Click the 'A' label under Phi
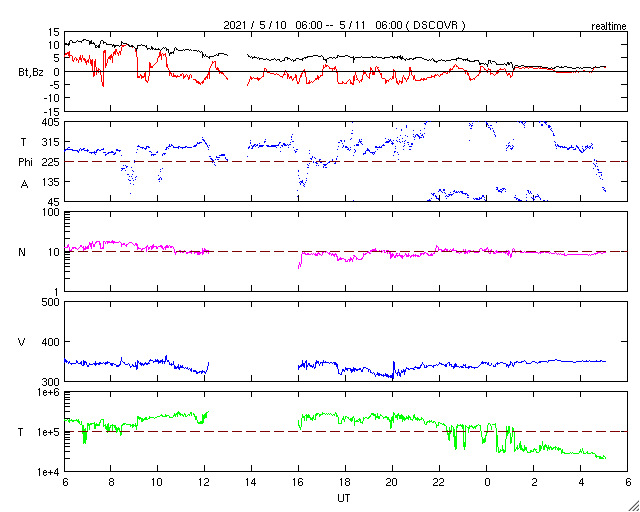The width and height of the screenshot is (640, 512). [24, 185]
